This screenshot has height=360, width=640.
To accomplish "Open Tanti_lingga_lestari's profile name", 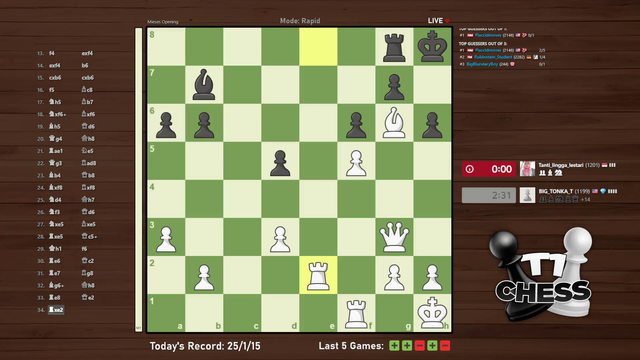I will pos(561,165).
